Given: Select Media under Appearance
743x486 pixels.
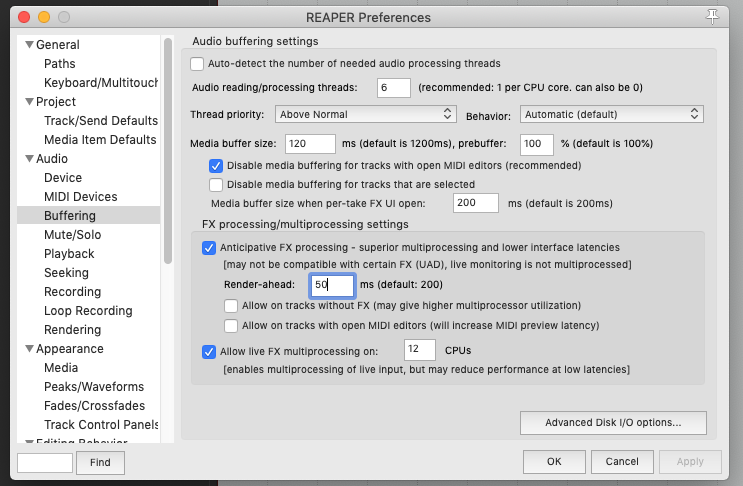Looking at the screenshot, I should [x=61, y=368].
